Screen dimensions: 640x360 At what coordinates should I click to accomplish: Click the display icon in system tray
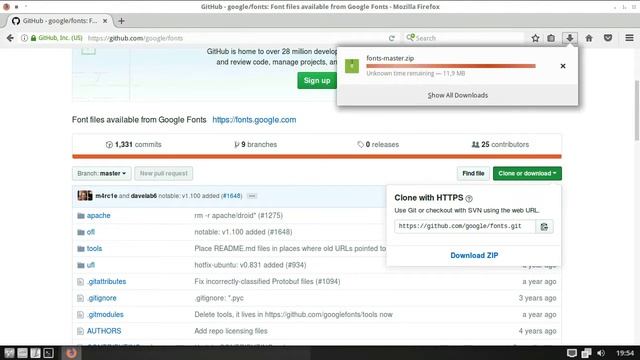(571, 353)
